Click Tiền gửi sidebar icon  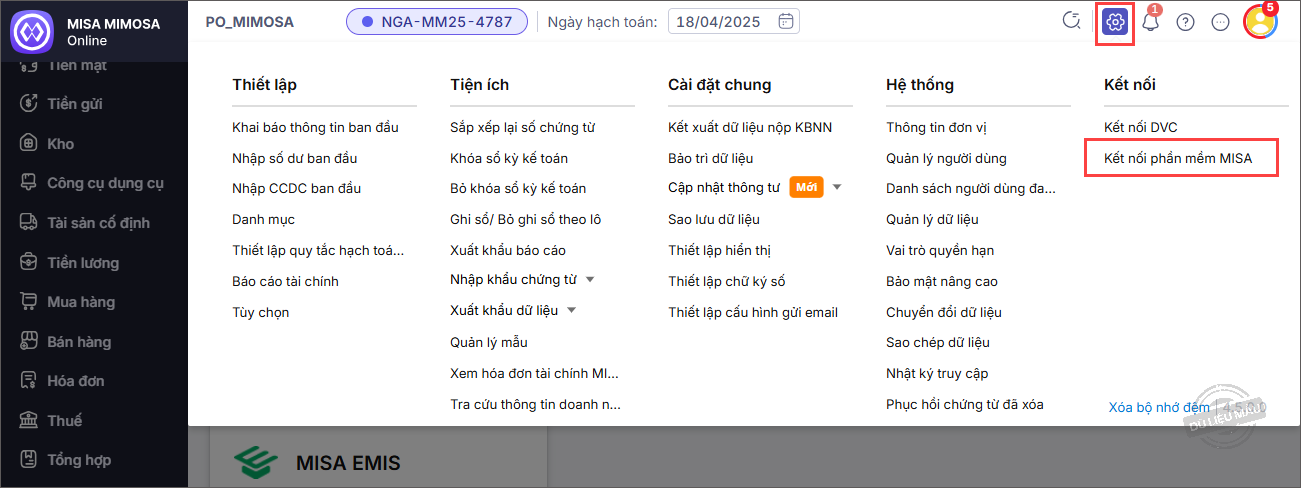coord(29,104)
